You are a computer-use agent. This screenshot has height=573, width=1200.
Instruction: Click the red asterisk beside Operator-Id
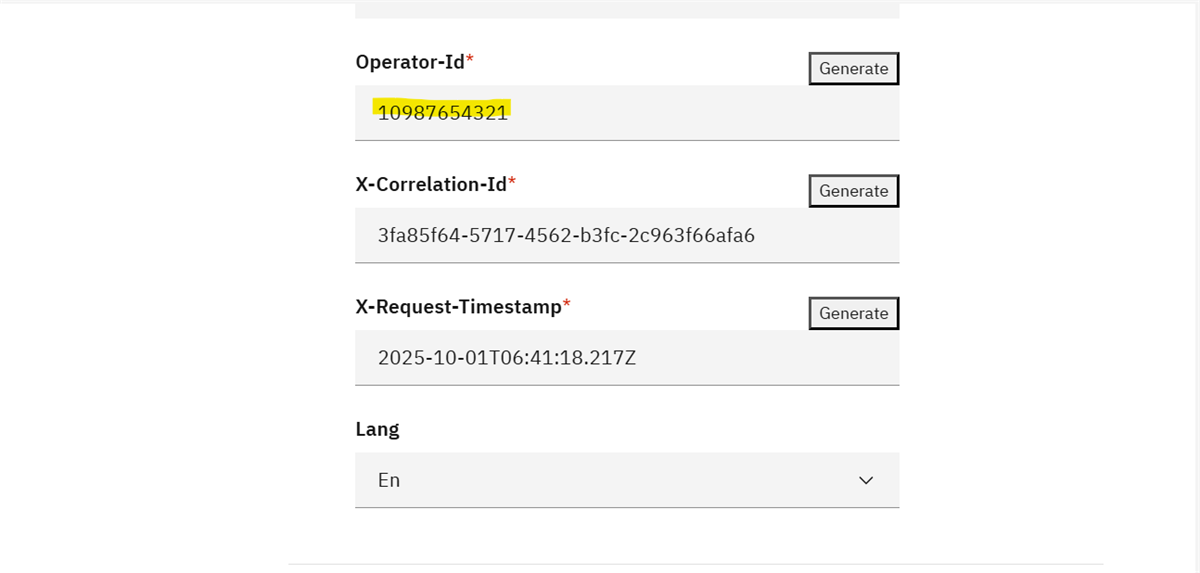[x=470, y=60]
